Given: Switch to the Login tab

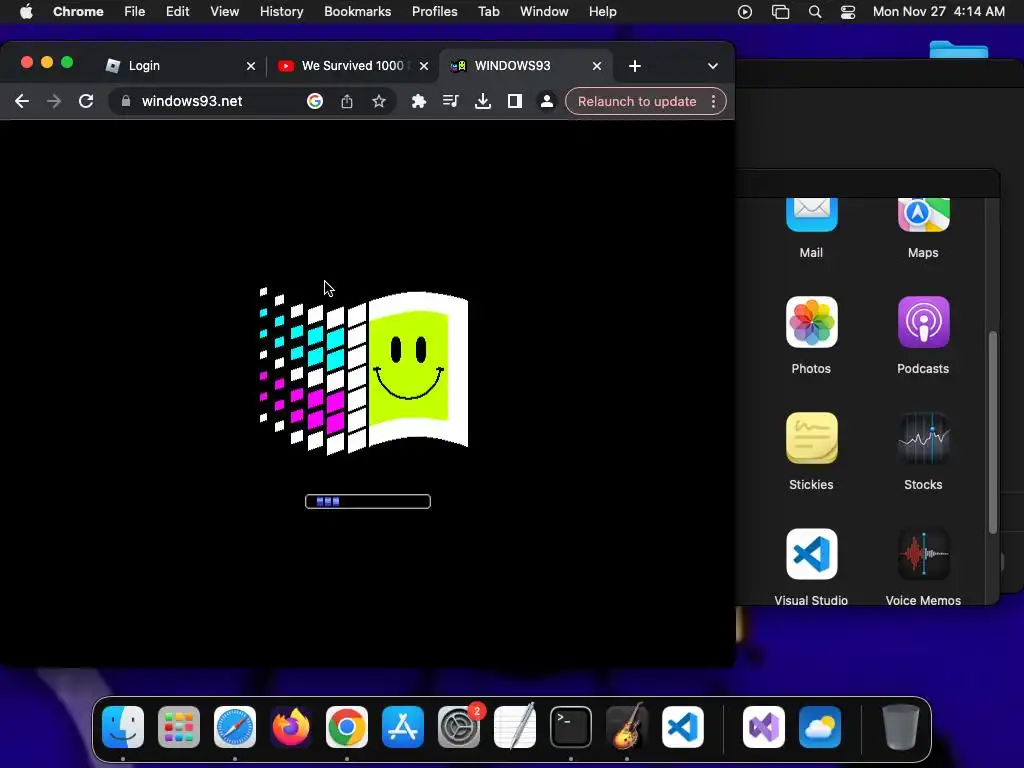Looking at the screenshot, I should point(180,65).
